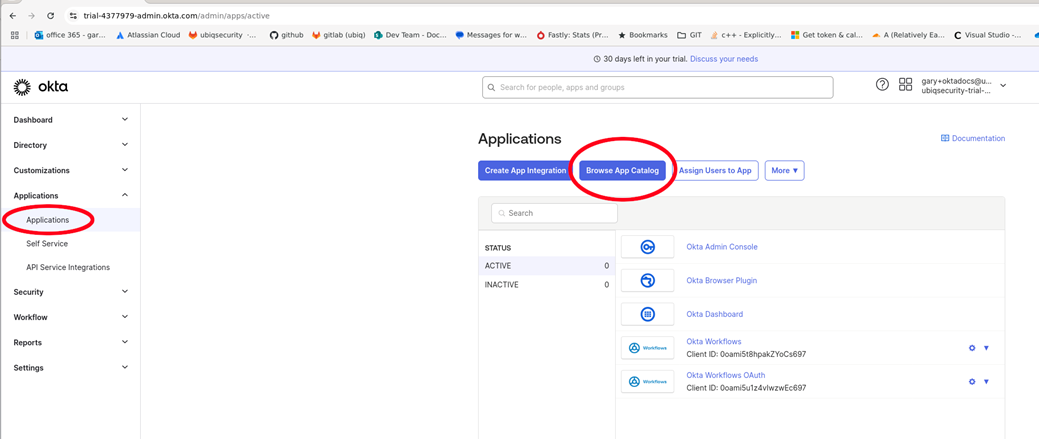Screen dimensions: 1039x439
Task: Open the ubiqsecurity GitLab bookmark
Action: pos(223,35)
